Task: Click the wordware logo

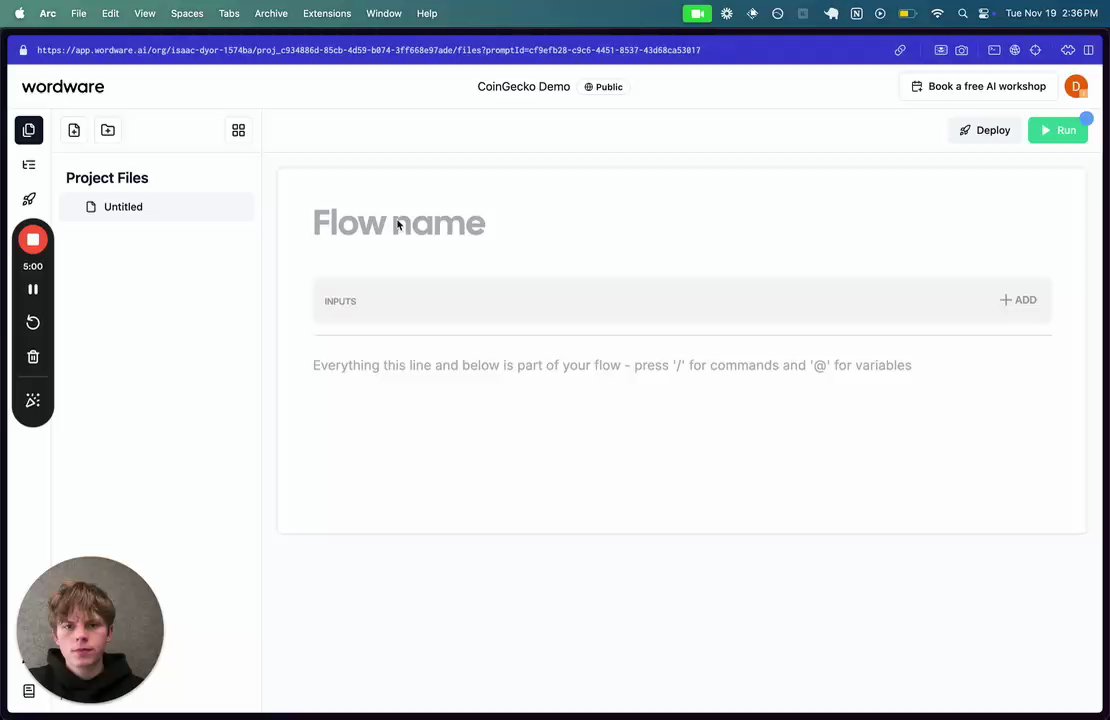Action: tap(63, 86)
